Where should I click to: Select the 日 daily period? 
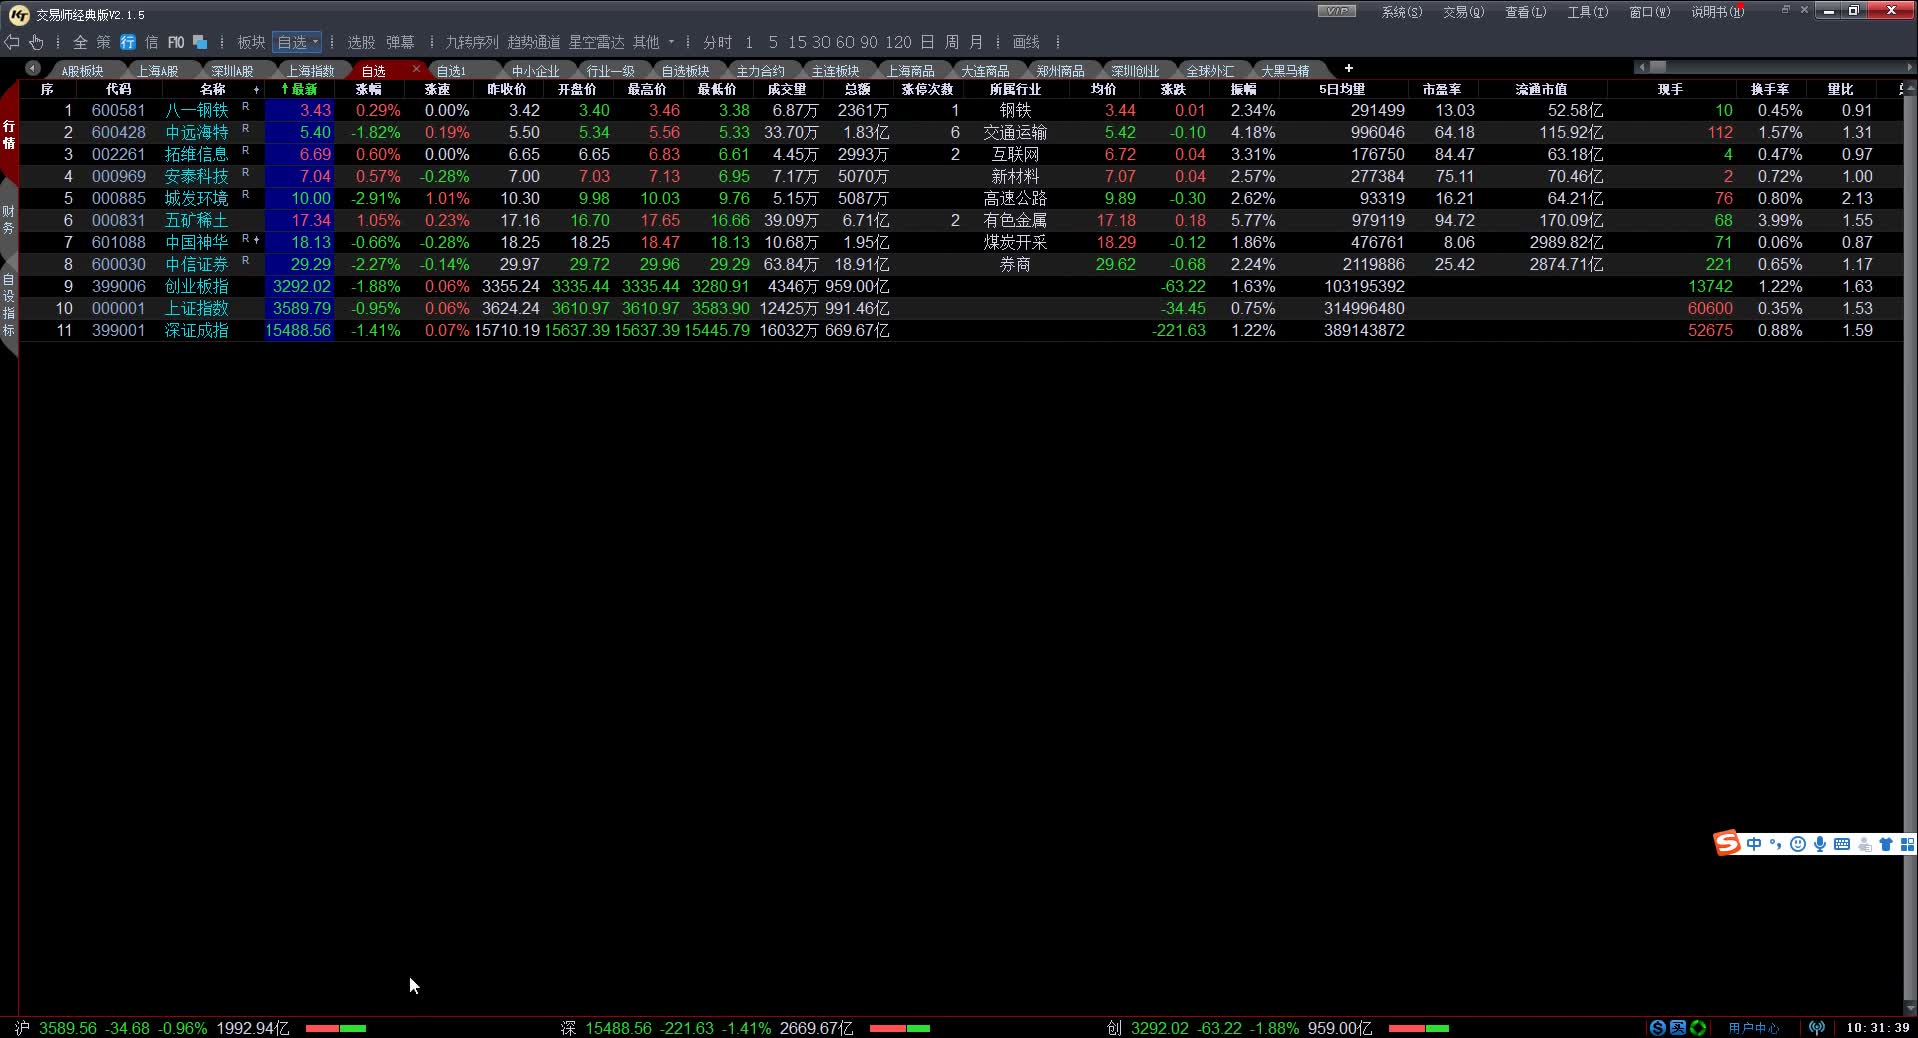(x=927, y=42)
